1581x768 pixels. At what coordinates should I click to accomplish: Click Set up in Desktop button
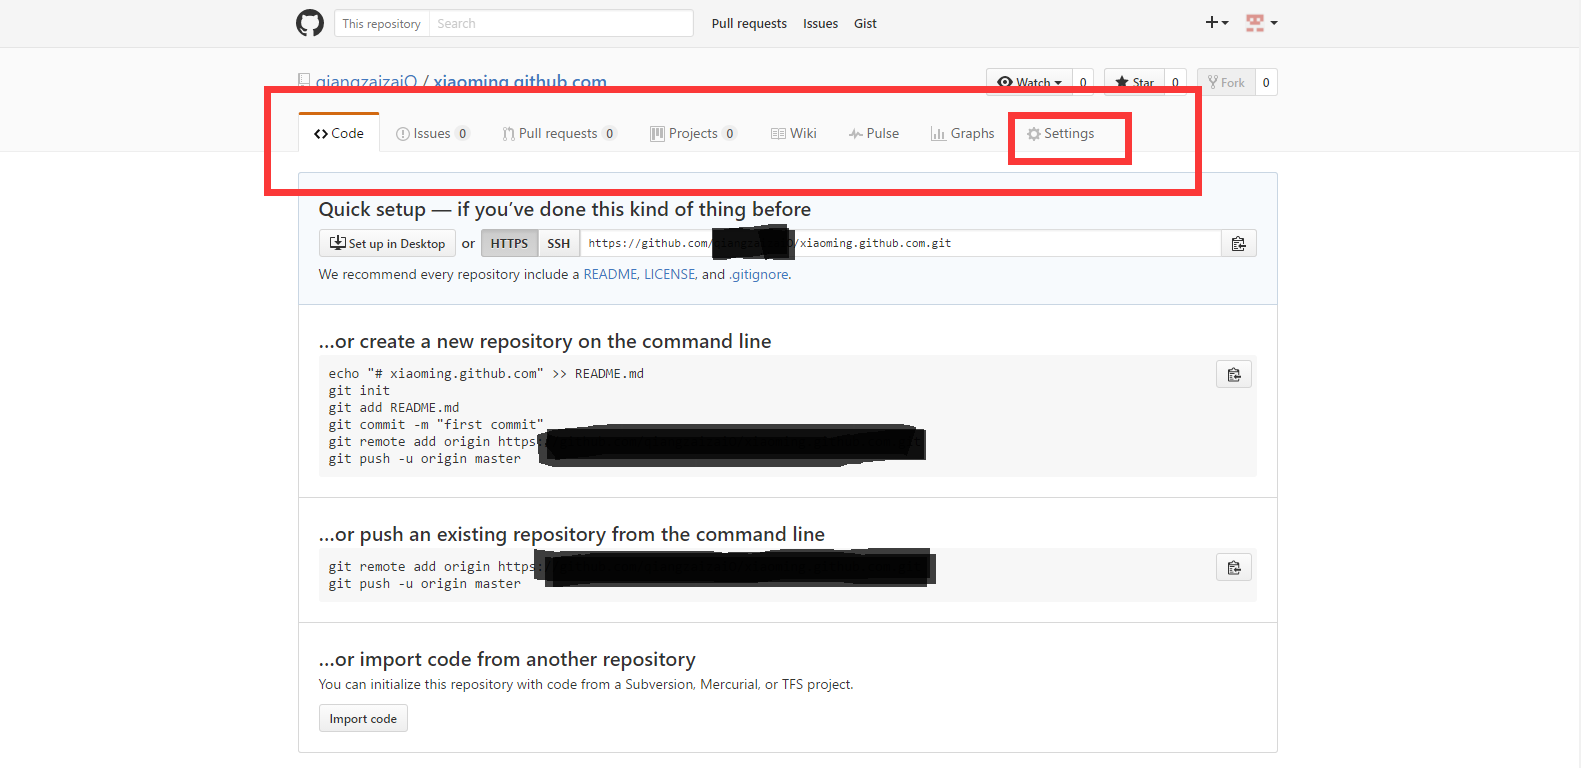(x=387, y=243)
